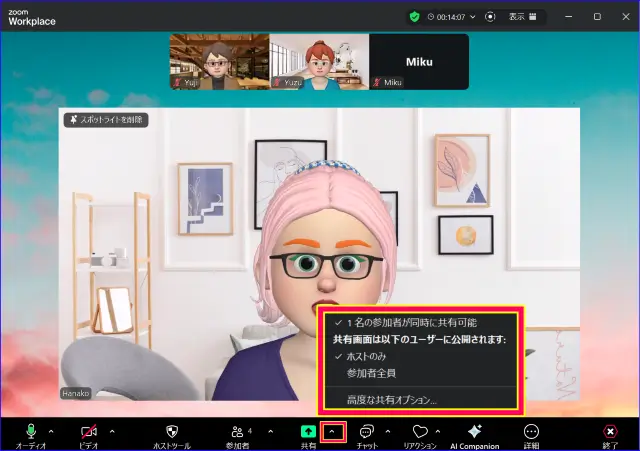Toggle 1名の参加者が同時に共有可能 option

(x=420, y=323)
